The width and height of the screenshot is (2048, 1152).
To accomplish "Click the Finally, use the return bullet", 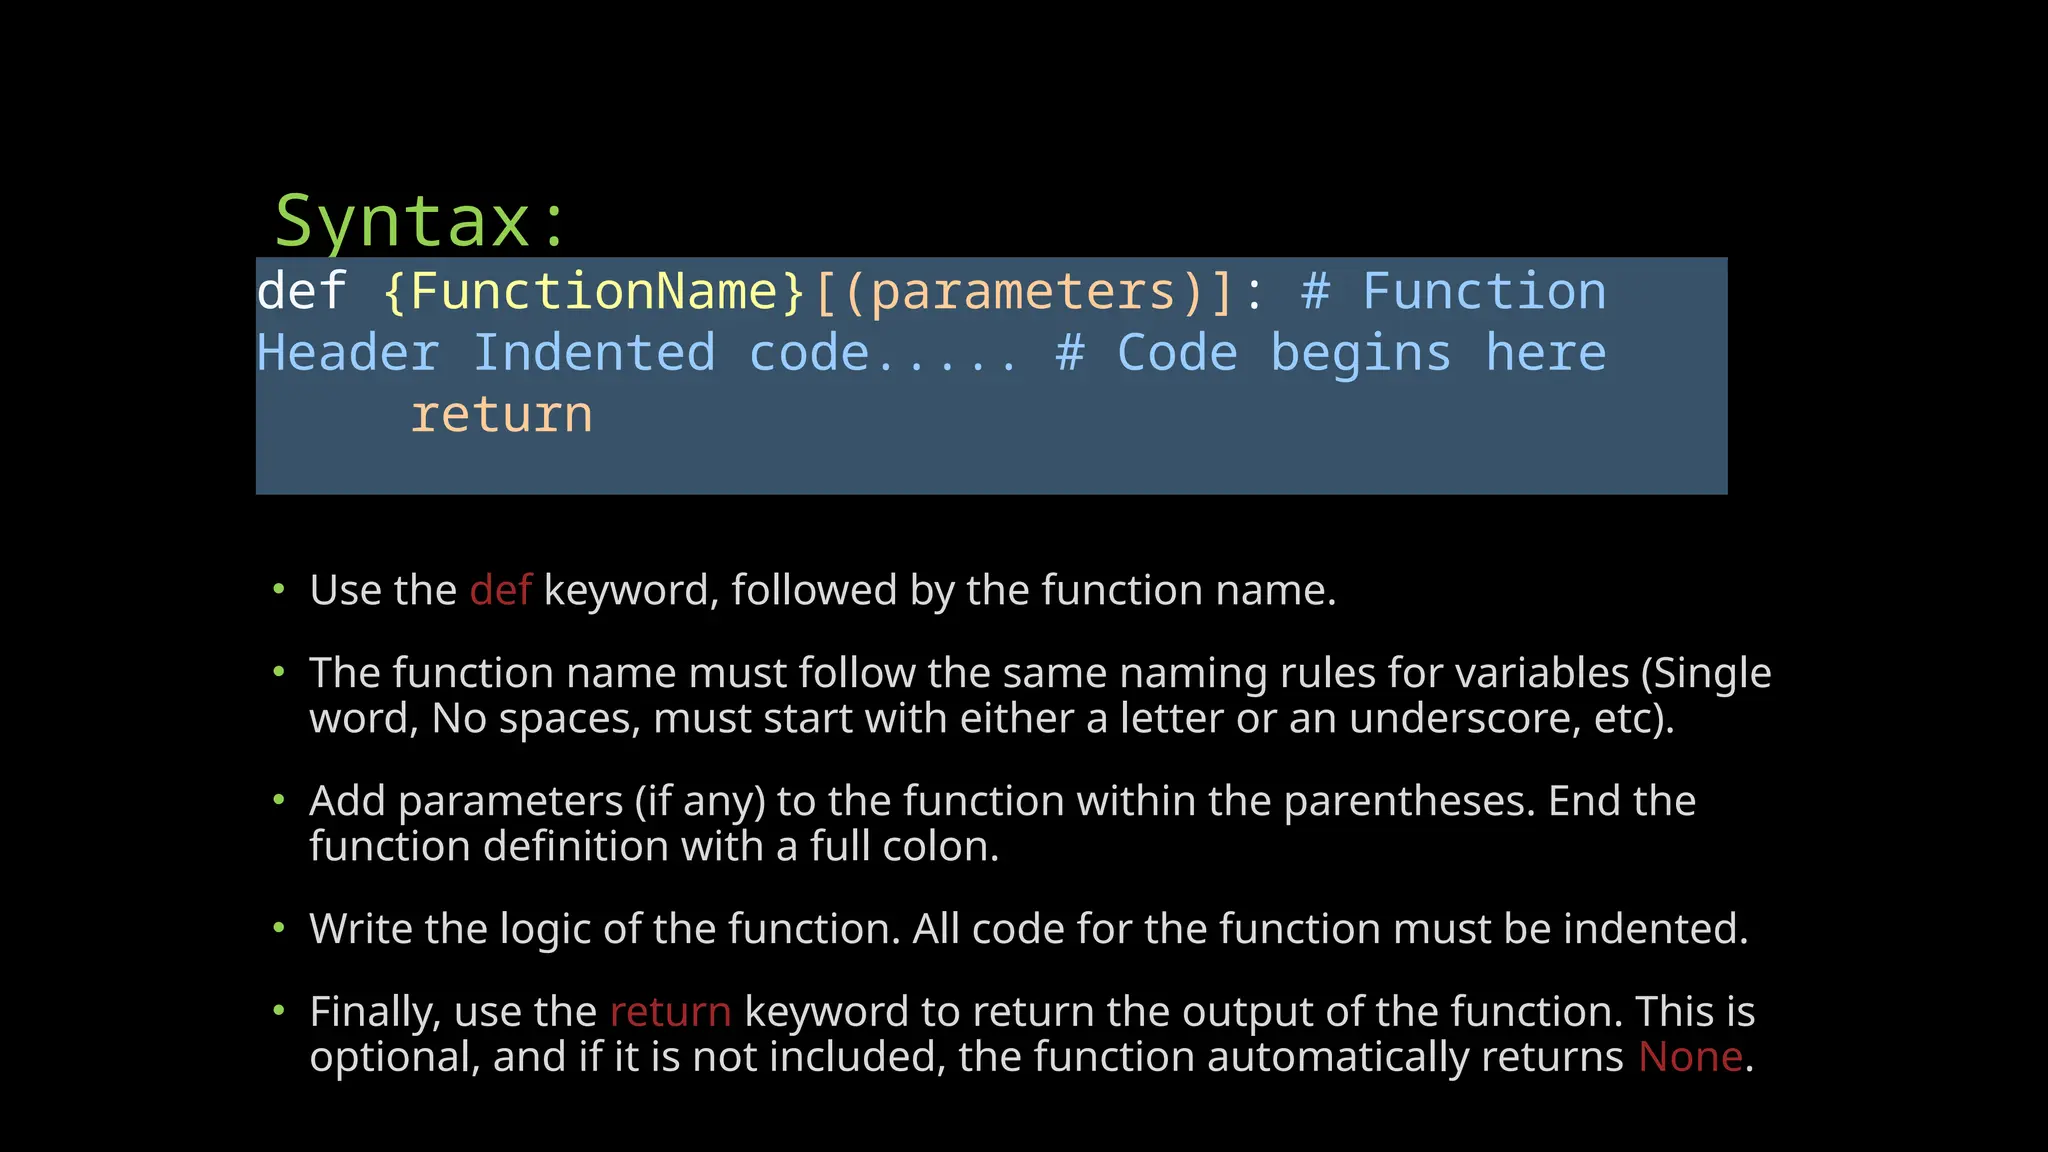I will coord(1033,1034).
